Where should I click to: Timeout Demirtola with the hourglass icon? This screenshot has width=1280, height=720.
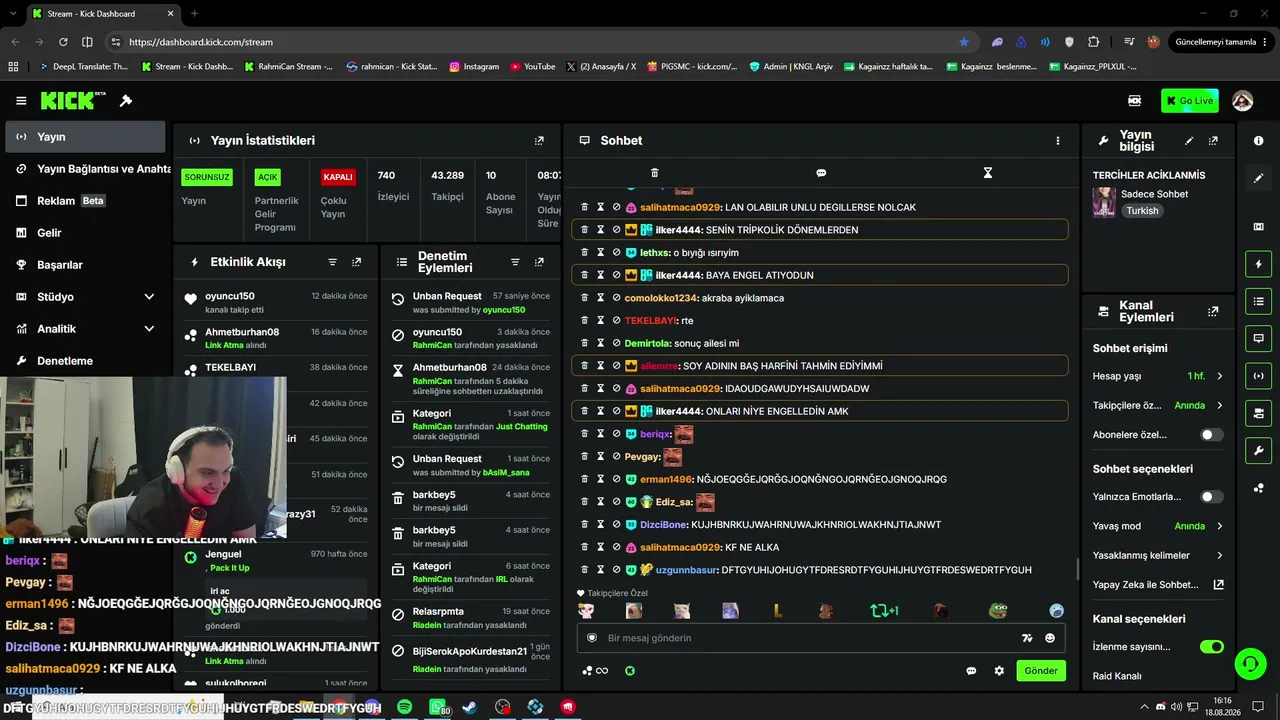tap(600, 343)
